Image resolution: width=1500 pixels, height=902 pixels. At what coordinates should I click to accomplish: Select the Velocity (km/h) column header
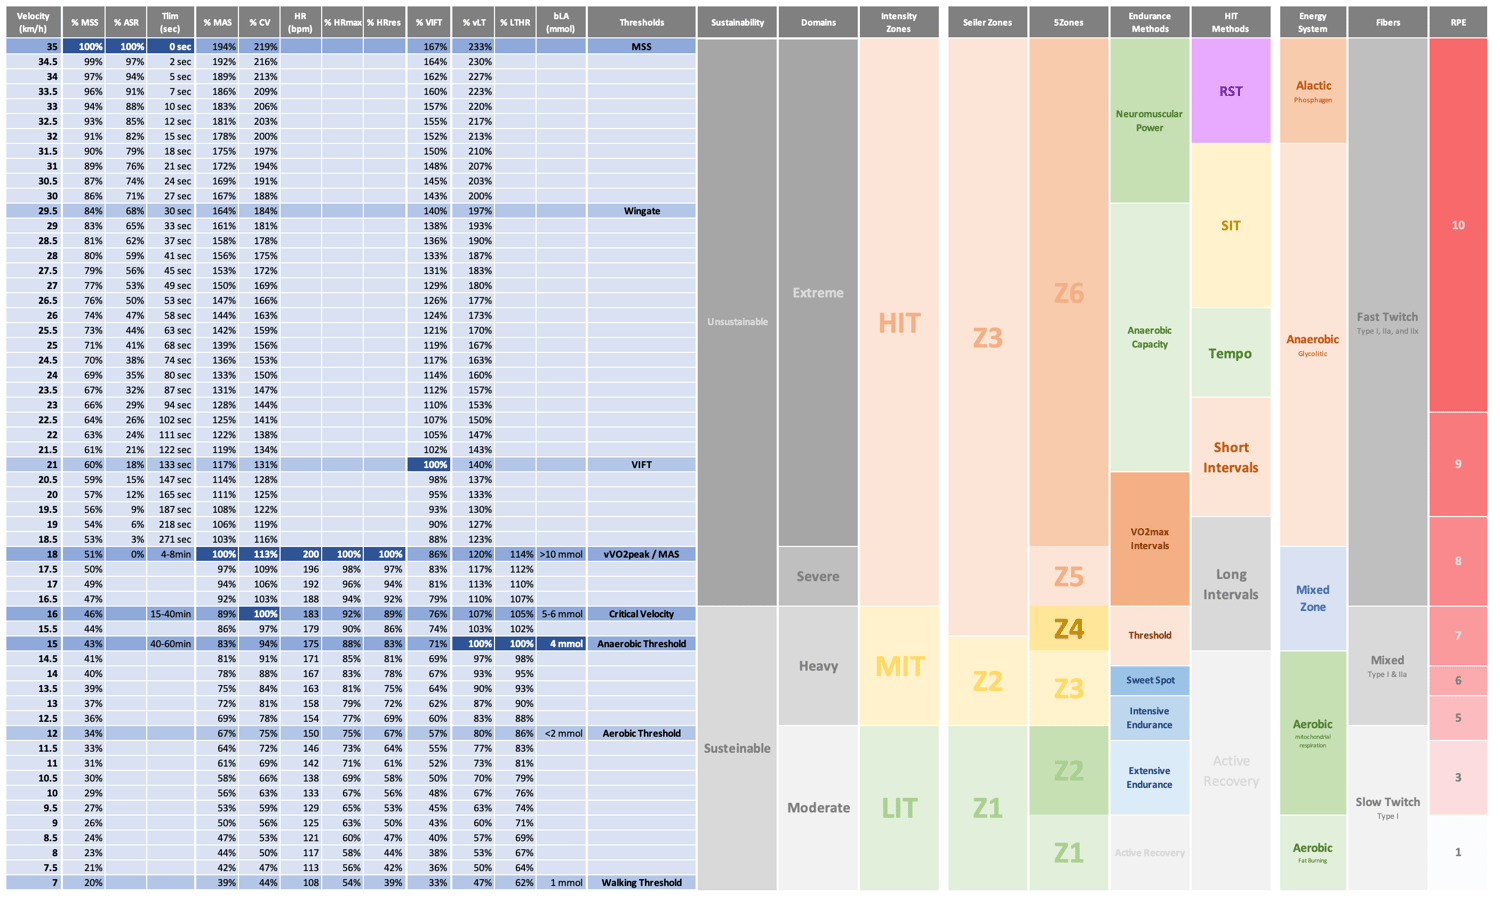point(34,22)
